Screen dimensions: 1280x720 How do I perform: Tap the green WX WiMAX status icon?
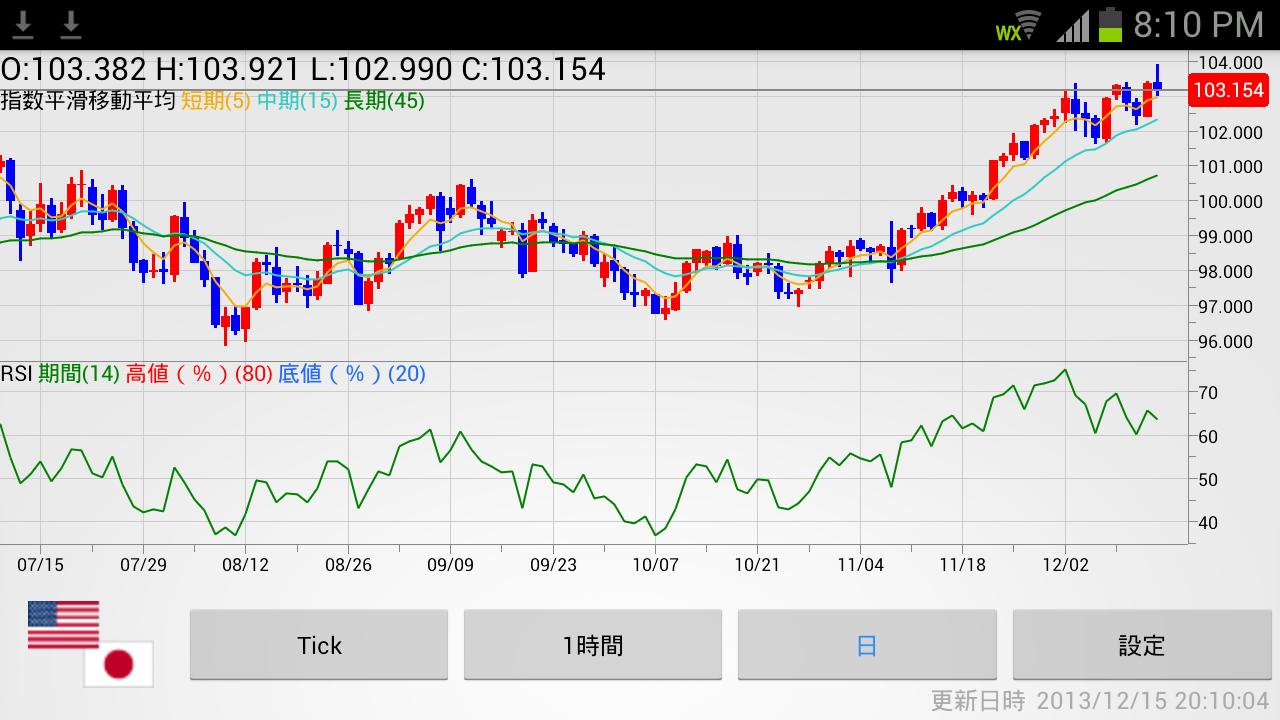[x=1009, y=32]
